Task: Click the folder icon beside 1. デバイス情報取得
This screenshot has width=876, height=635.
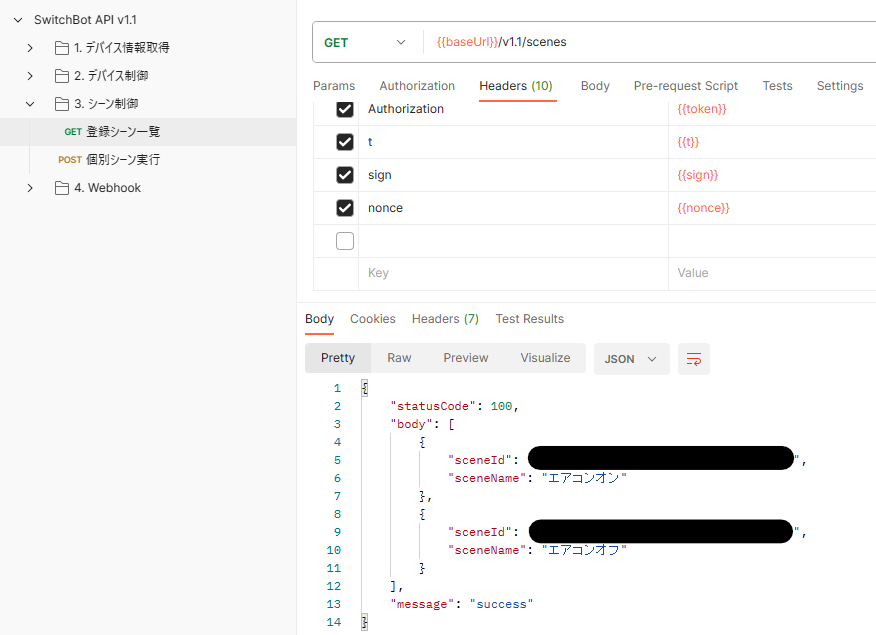Action: point(60,47)
